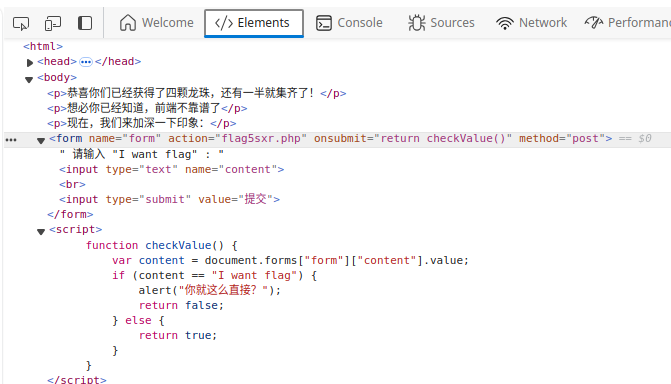This screenshot has height=384, width=671.
Task: Open the Sources tab
Action: point(441,23)
